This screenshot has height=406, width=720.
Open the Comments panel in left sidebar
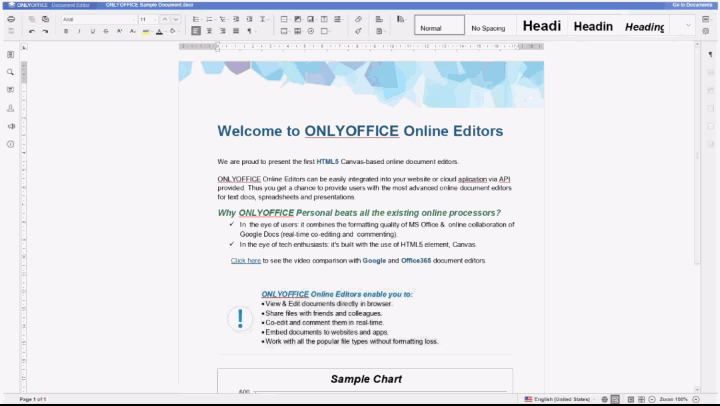(11, 90)
